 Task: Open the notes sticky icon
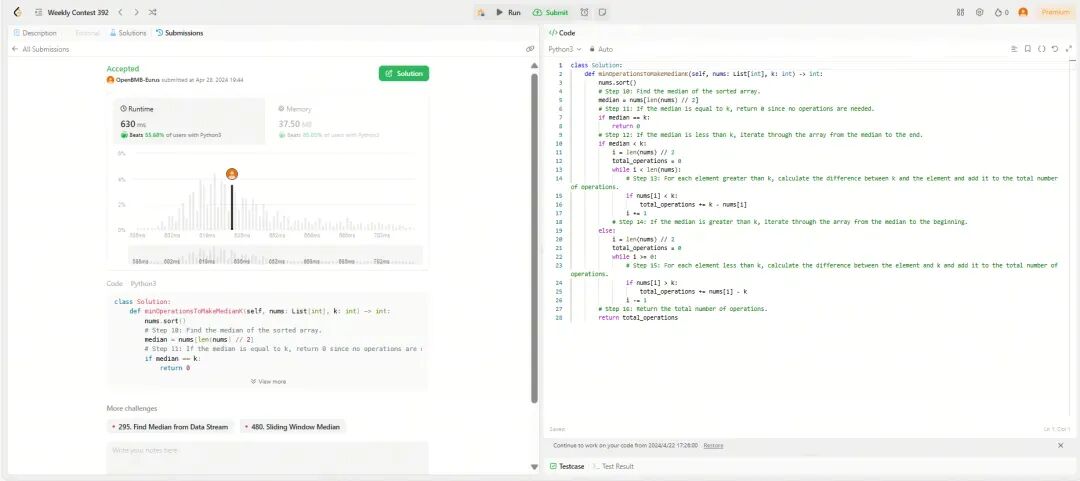(602, 12)
